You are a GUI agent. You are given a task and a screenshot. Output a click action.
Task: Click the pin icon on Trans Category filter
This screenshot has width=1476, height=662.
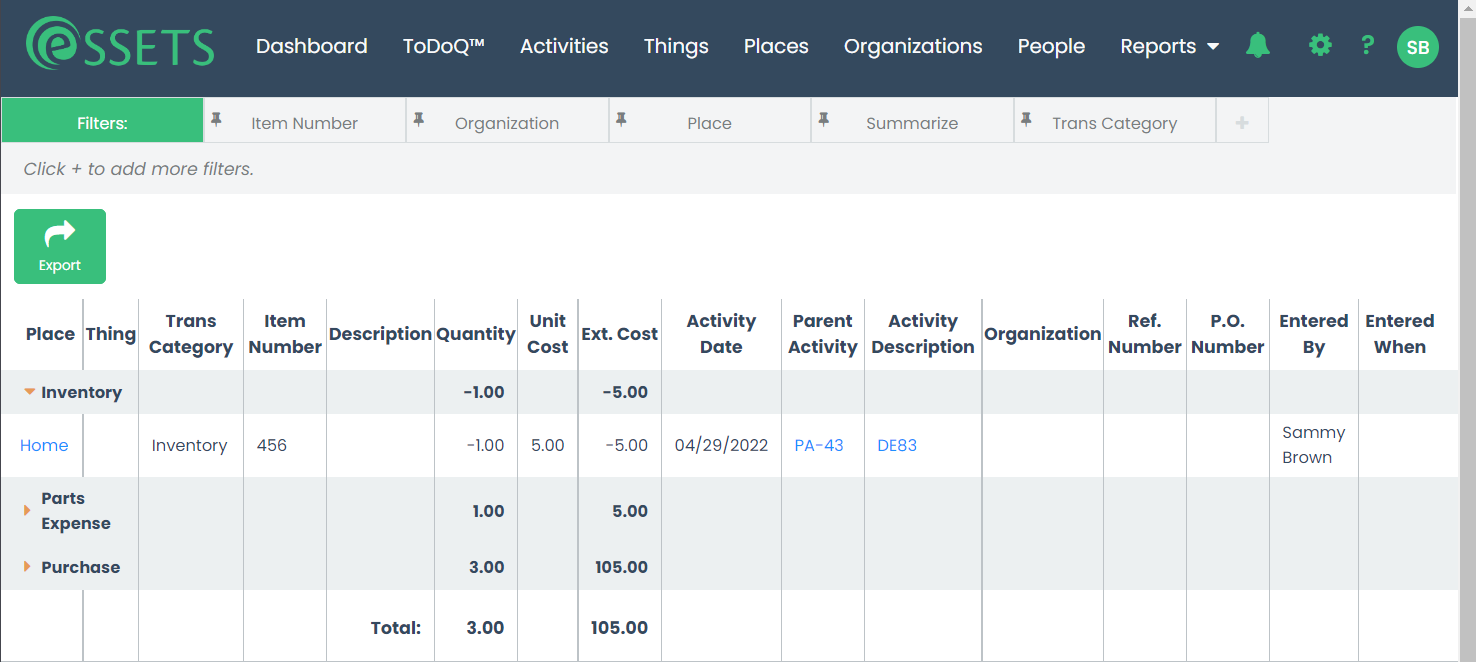click(x=1026, y=120)
